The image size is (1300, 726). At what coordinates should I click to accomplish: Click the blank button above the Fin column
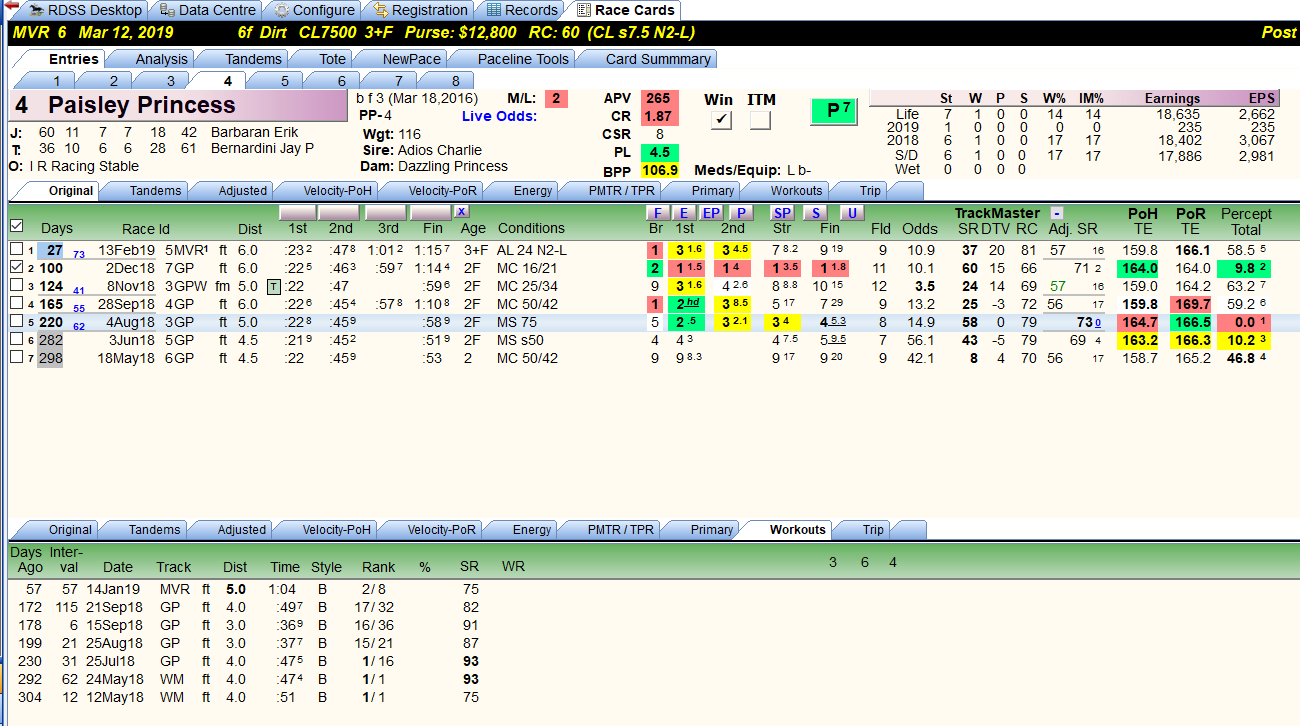(x=431, y=212)
